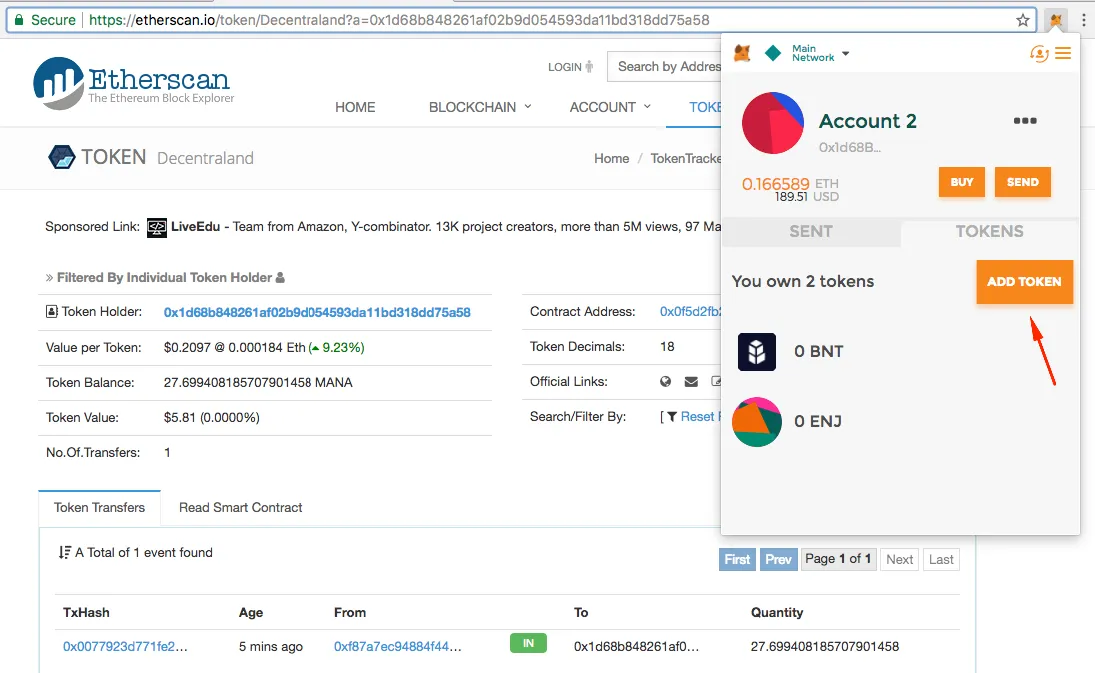Open the HOME menu item
The width and height of the screenshot is (1095, 673).
coord(355,108)
